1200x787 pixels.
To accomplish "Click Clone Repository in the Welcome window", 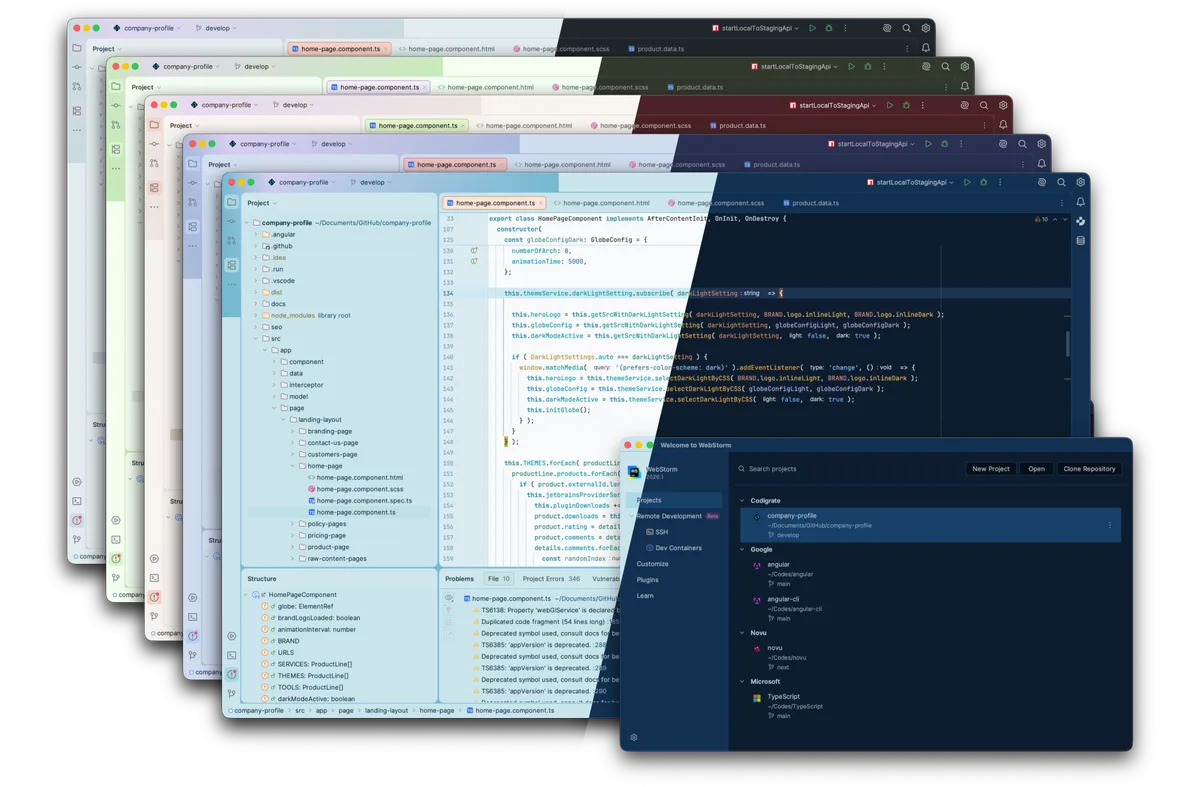I will point(1089,469).
